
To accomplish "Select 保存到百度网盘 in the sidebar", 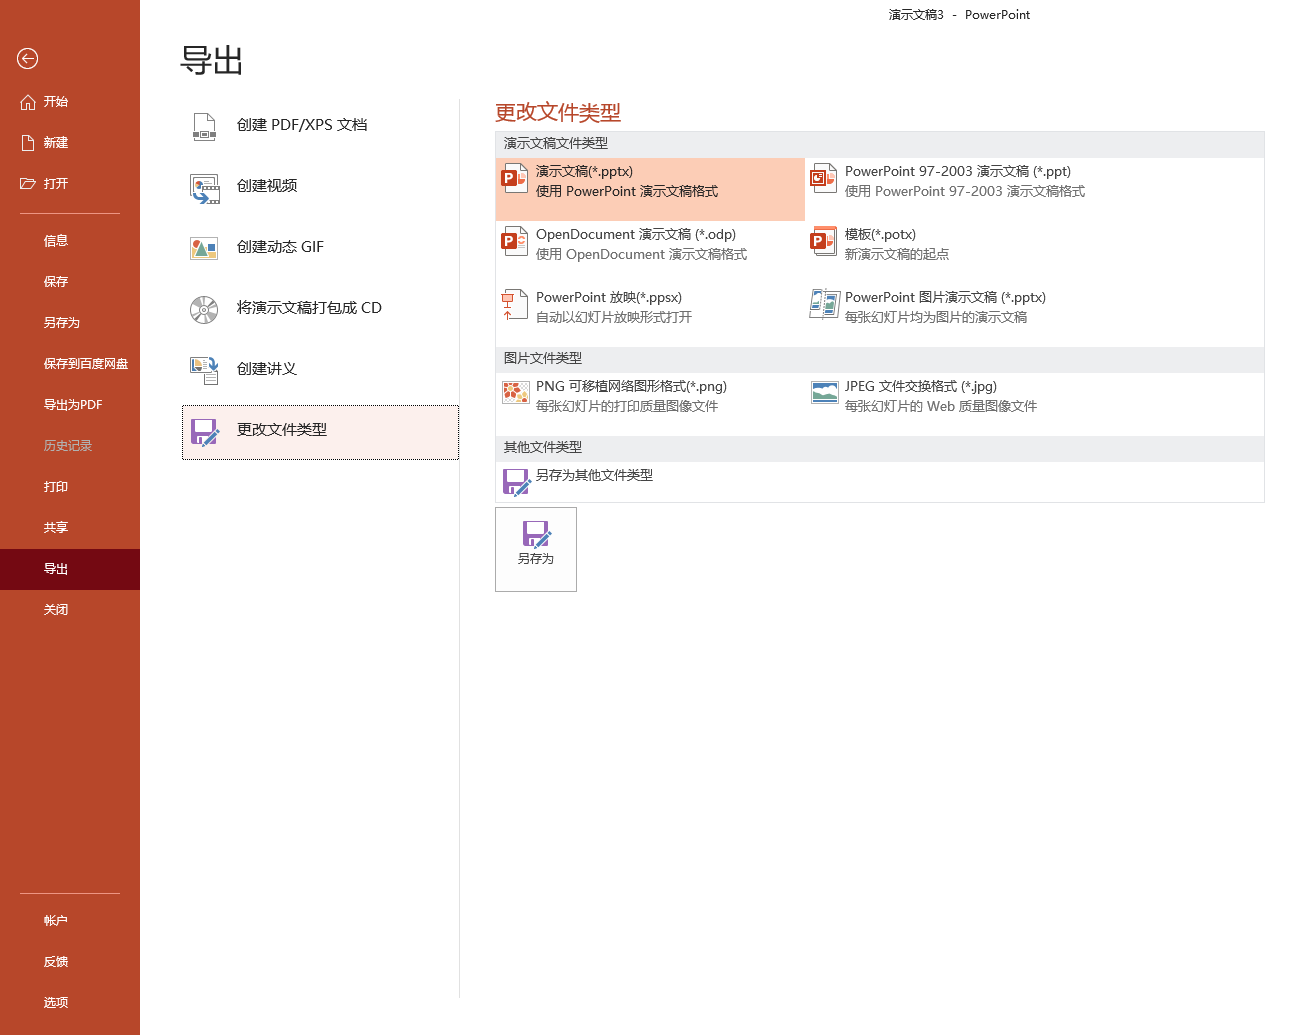I will pyautogui.click(x=70, y=364).
